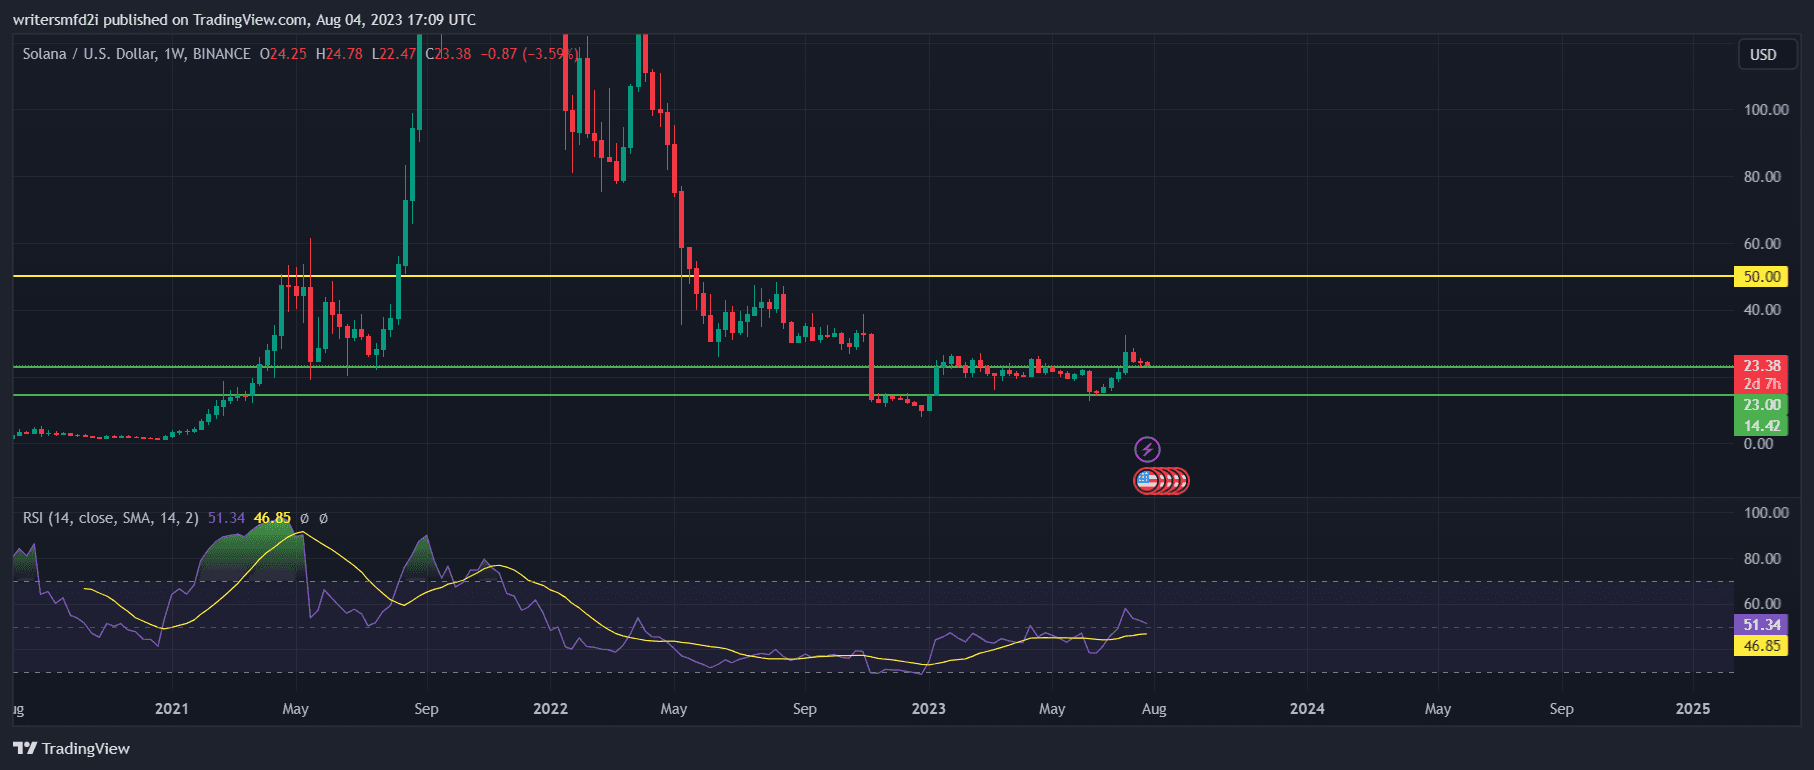Click the green 14.42 price level label
Image resolution: width=1814 pixels, height=770 pixels.
pyautogui.click(x=1760, y=426)
